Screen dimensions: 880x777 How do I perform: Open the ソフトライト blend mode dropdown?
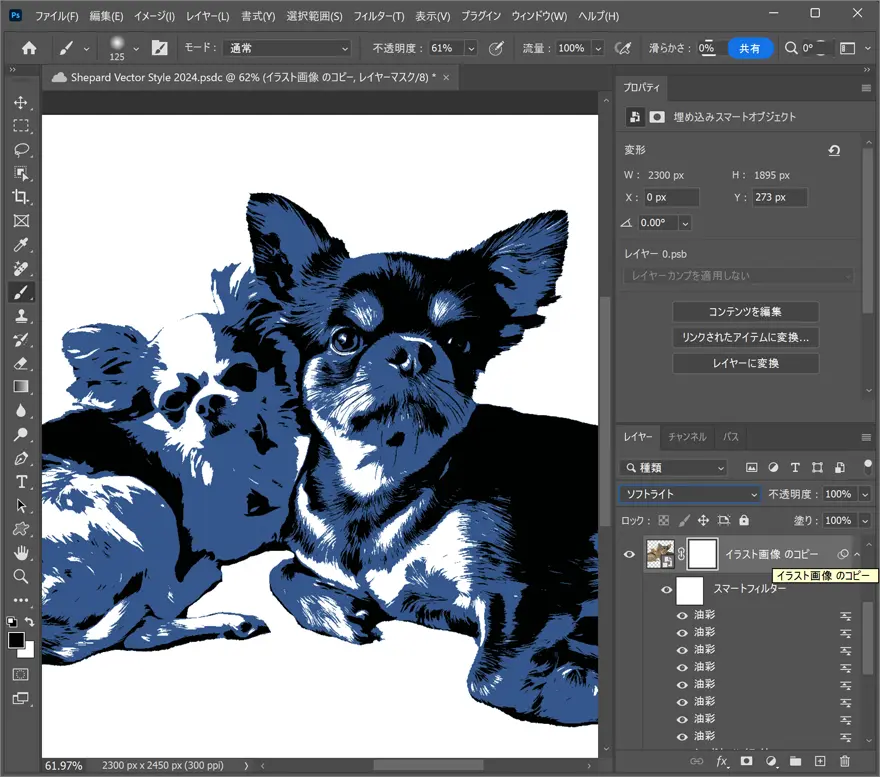coord(690,494)
